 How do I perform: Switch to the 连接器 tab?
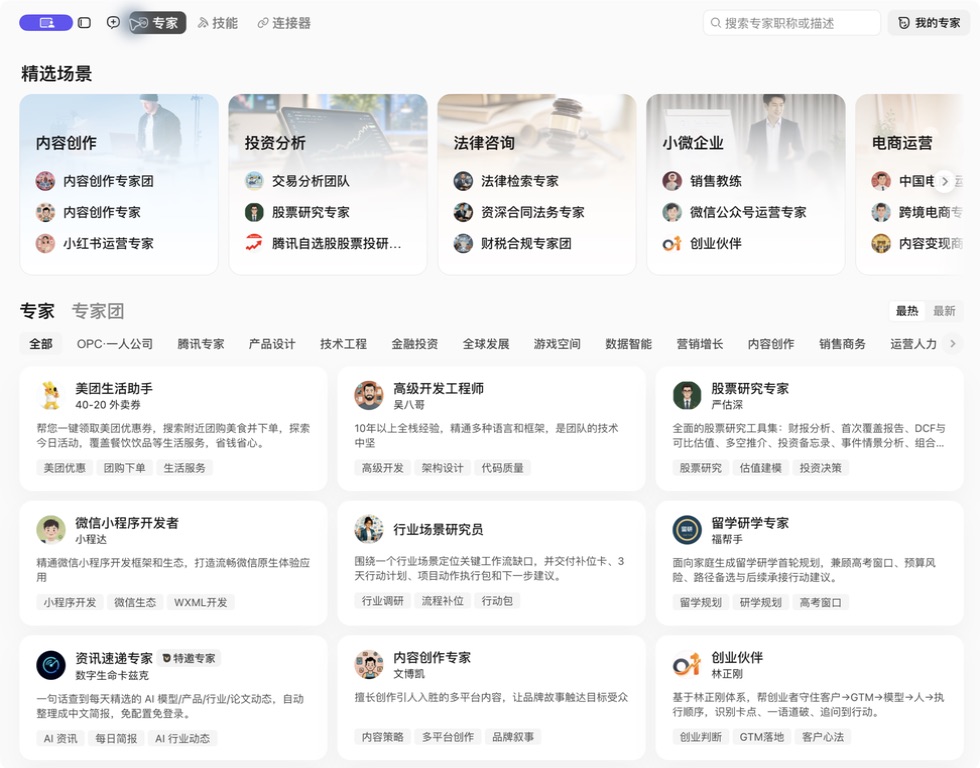(x=284, y=23)
